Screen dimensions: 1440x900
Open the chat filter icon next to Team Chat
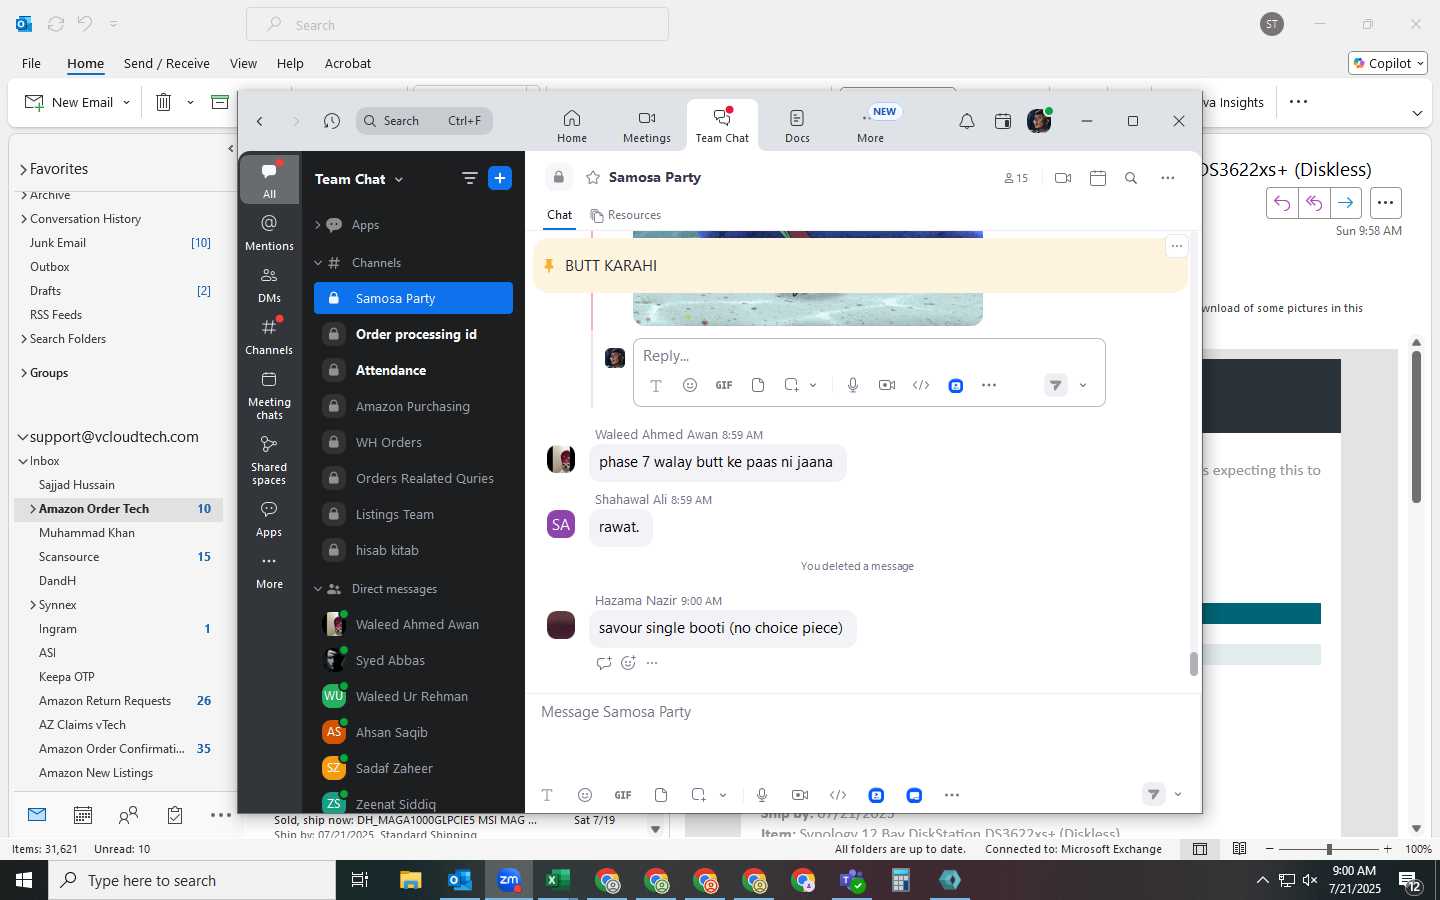469,178
